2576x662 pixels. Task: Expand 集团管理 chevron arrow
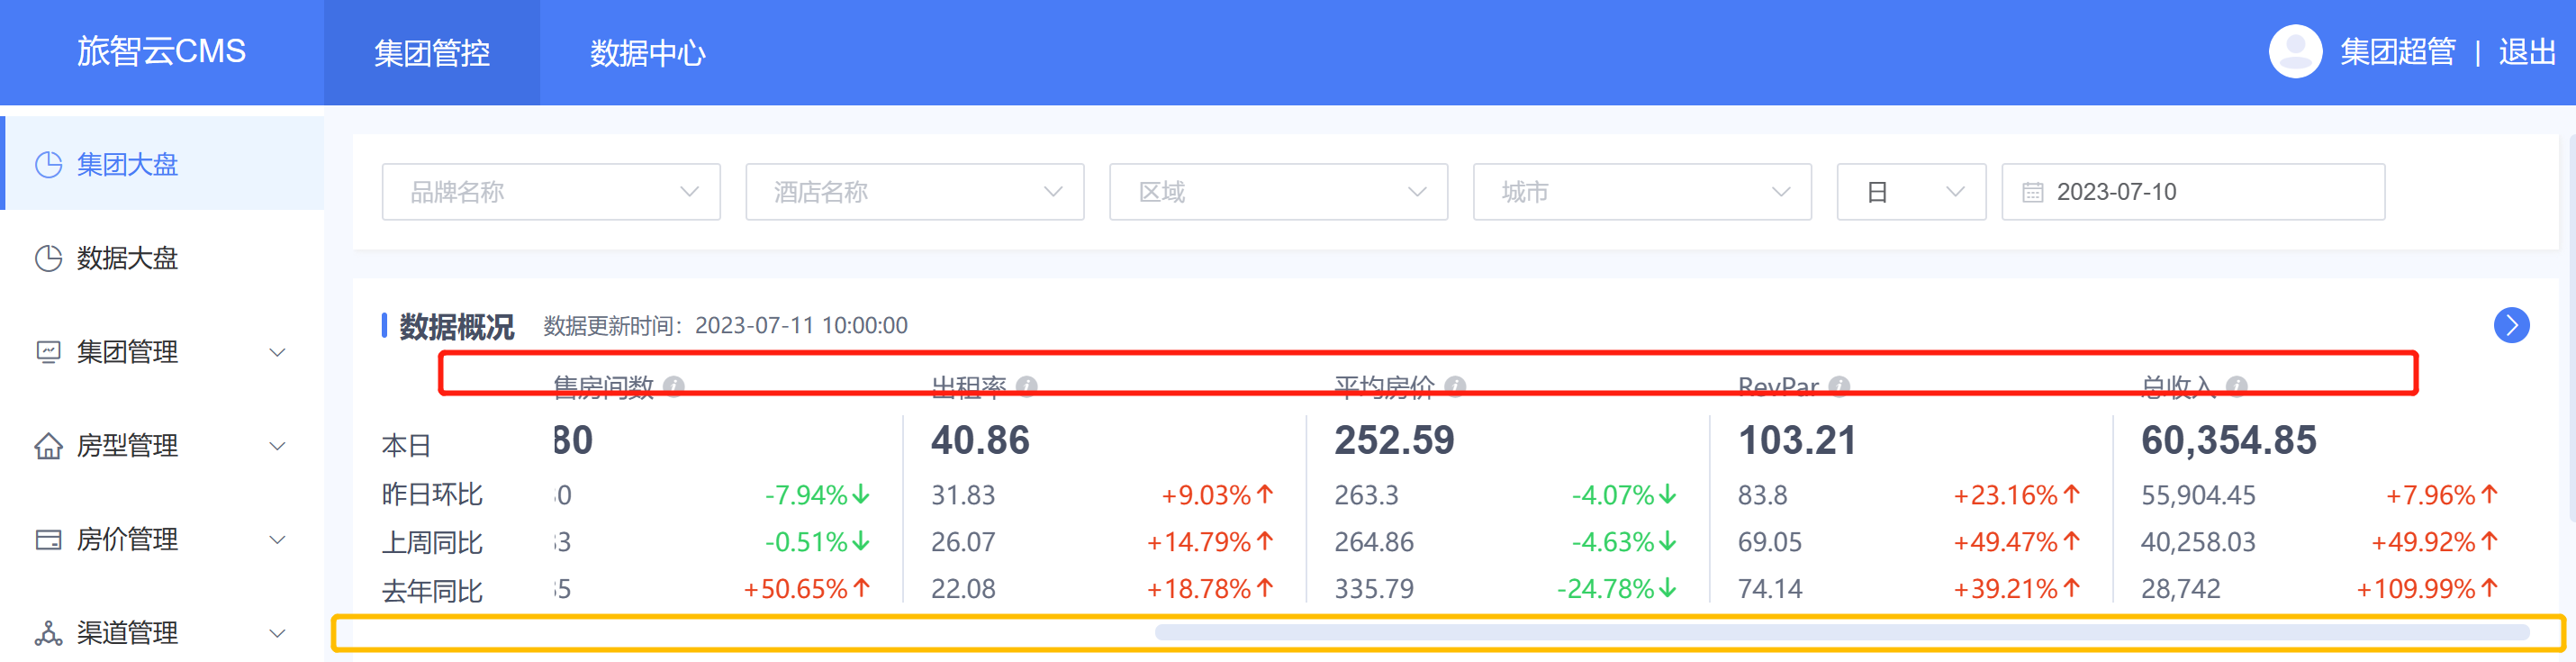coord(278,352)
